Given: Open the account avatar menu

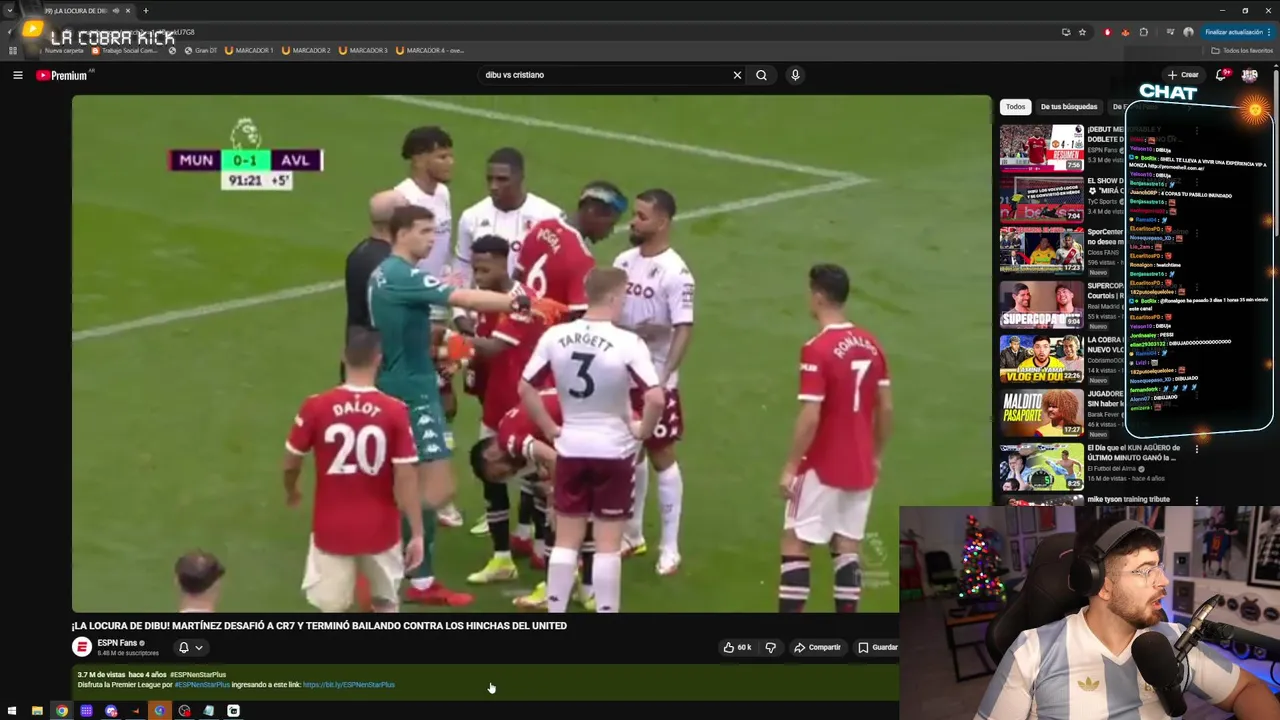Looking at the screenshot, I should (x=1250, y=75).
